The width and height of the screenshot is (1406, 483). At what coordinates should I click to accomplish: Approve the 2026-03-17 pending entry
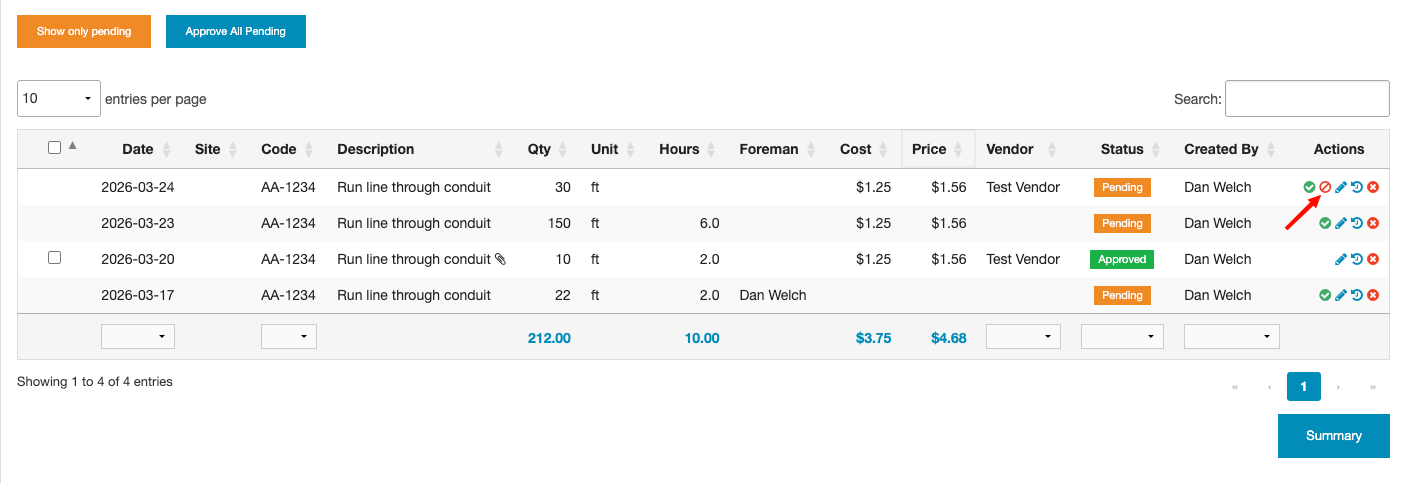pyautogui.click(x=1325, y=295)
